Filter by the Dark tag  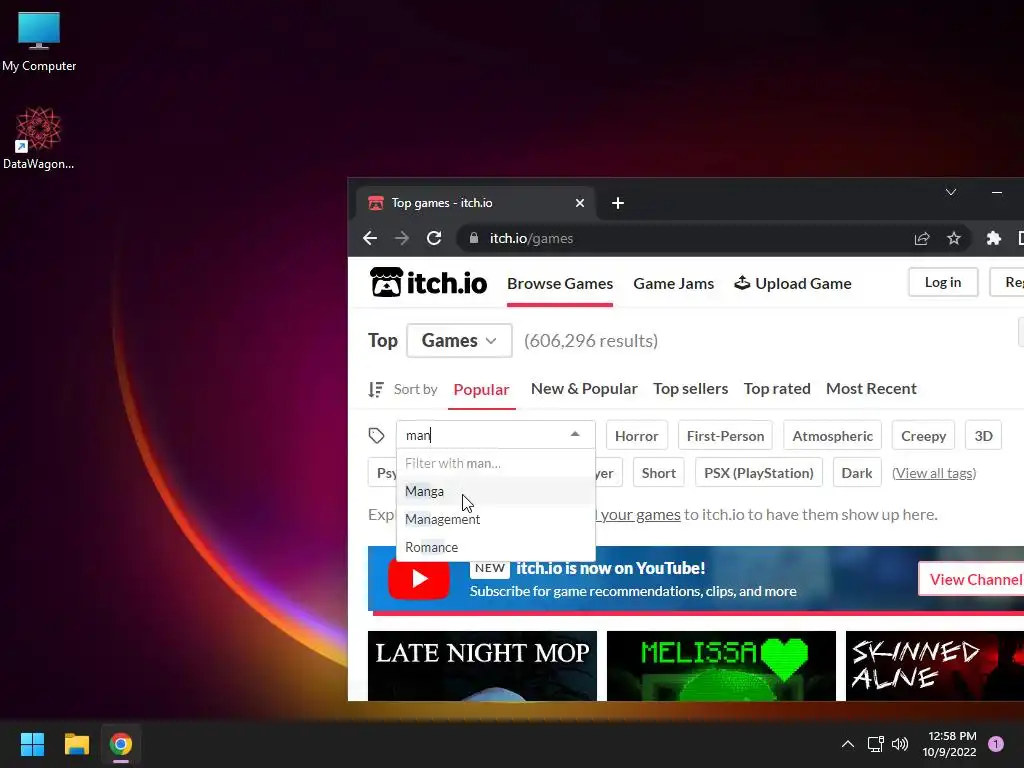(x=856, y=473)
